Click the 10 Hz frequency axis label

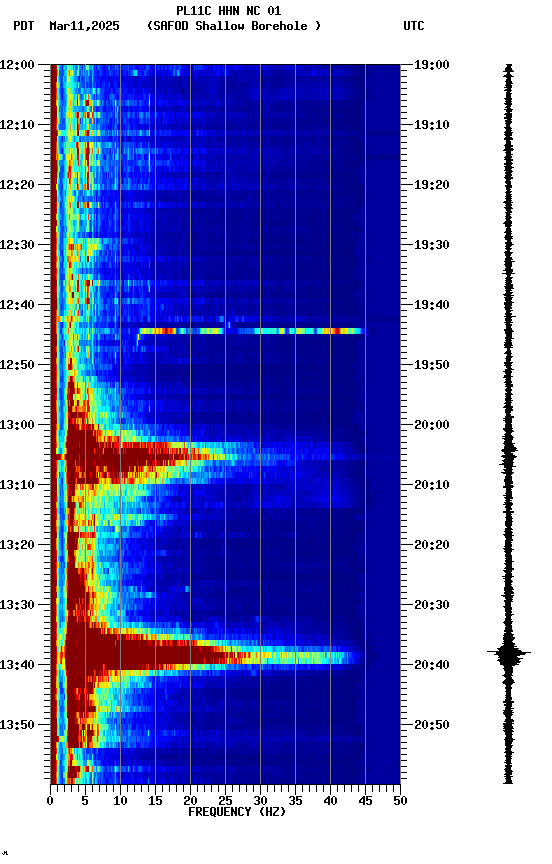pyautogui.click(x=120, y=801)
